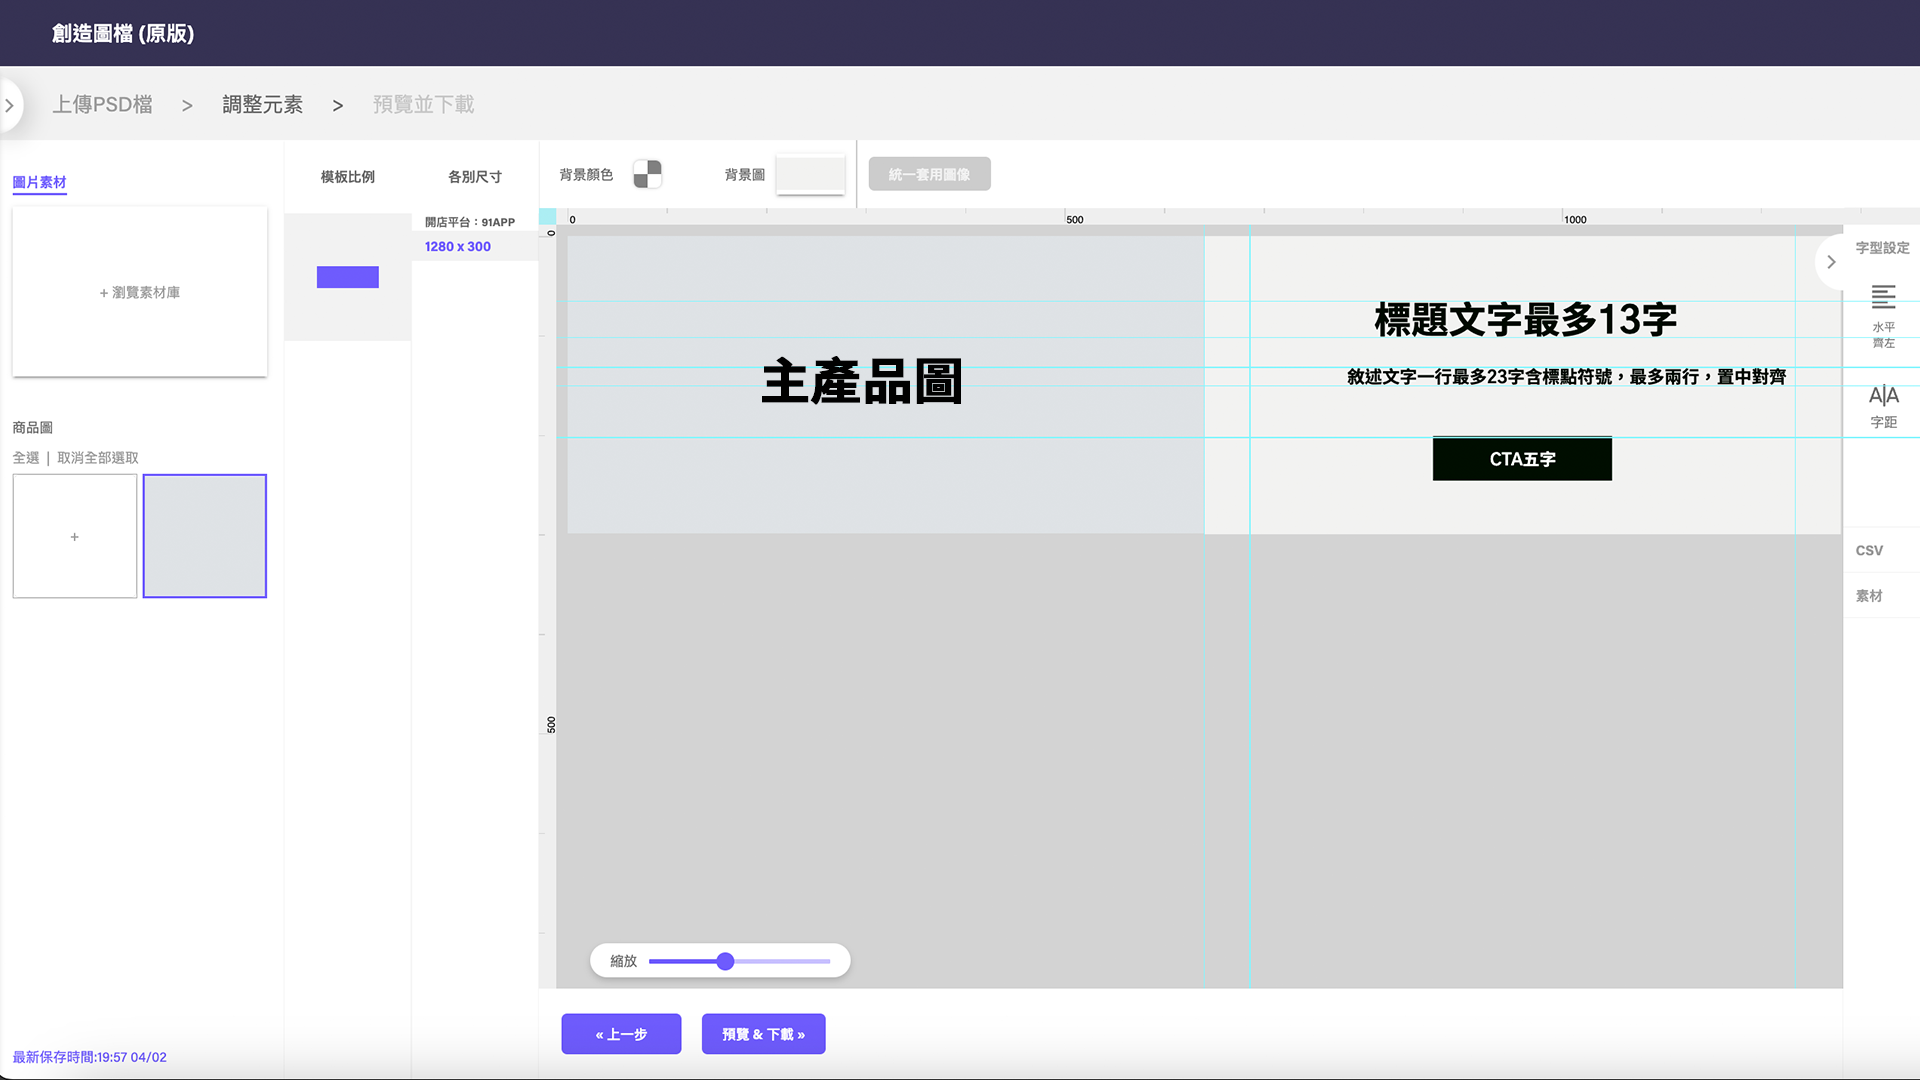The height and width of the screenshot is (1080, 1920).
Task: Select the 1280 x 300 size option
Action: click(x=458, y=246)
